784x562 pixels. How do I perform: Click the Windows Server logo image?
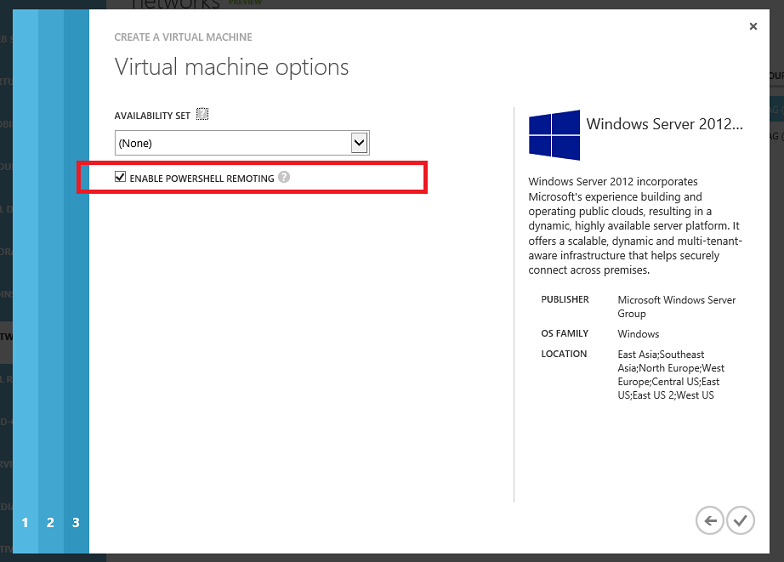(554, 135)
